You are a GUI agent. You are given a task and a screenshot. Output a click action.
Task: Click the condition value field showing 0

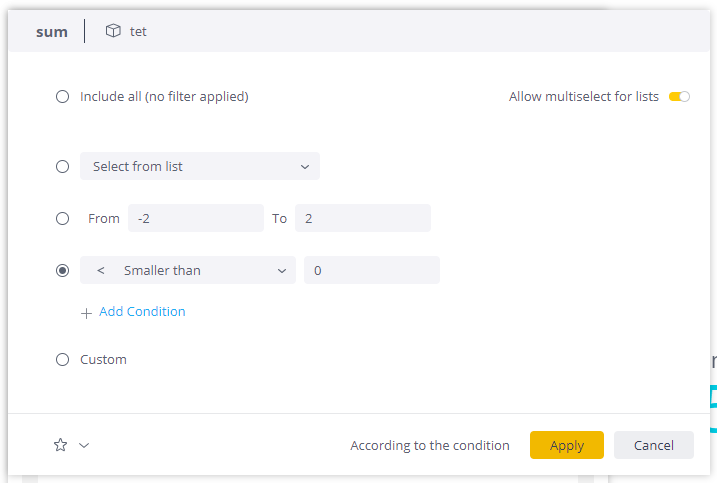(x=371, y=270)
